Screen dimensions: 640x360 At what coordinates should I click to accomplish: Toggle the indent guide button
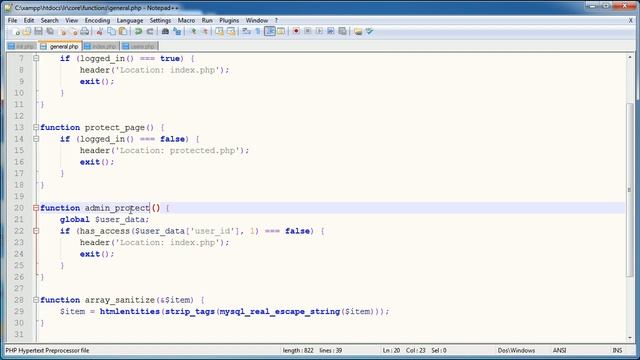270,31
